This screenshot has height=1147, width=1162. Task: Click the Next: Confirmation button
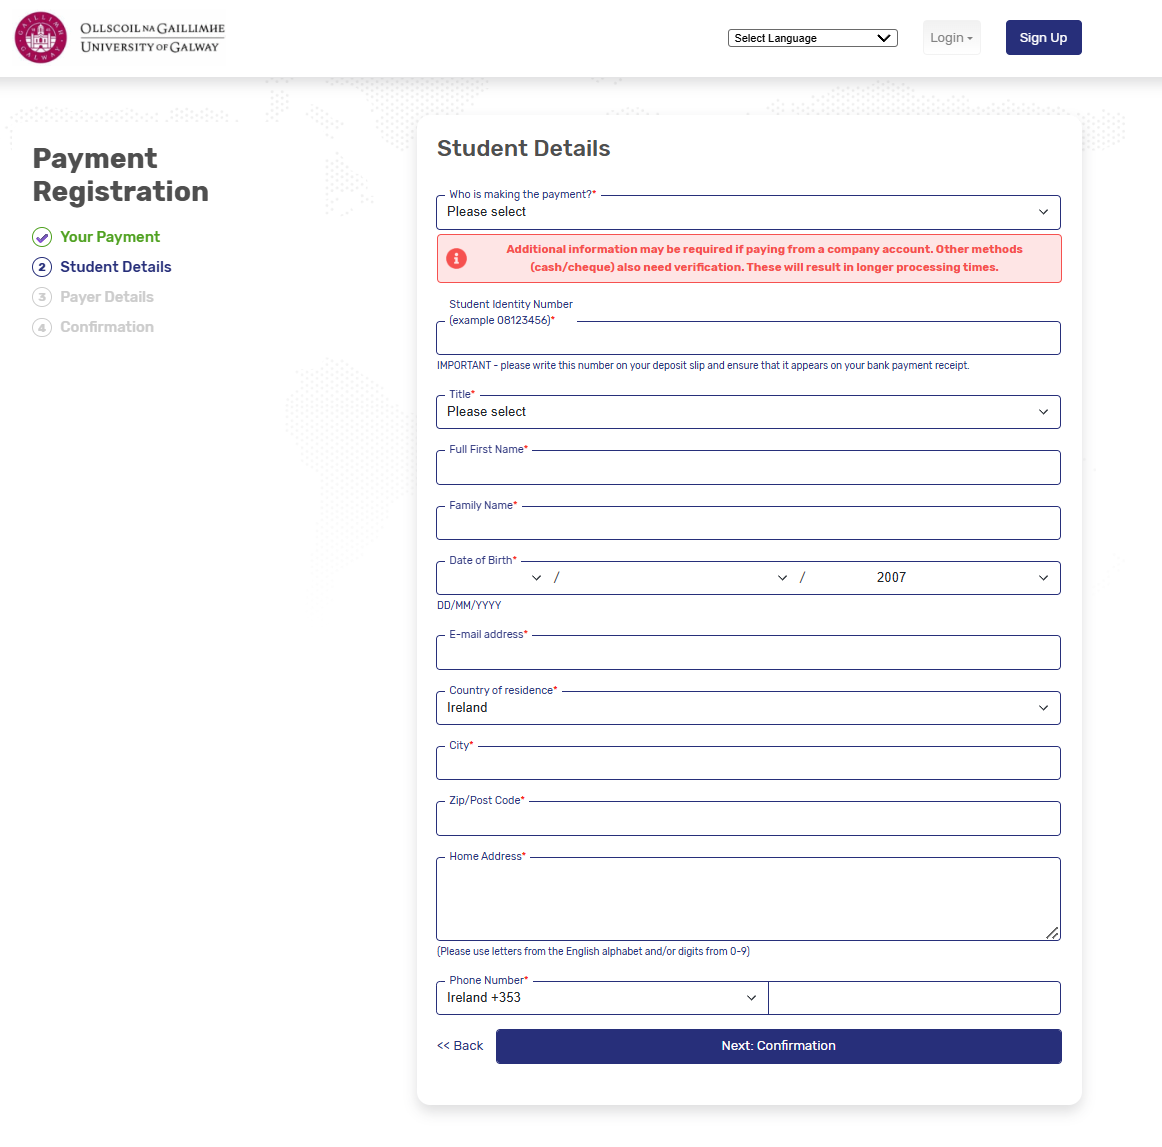pos(778,1046)
